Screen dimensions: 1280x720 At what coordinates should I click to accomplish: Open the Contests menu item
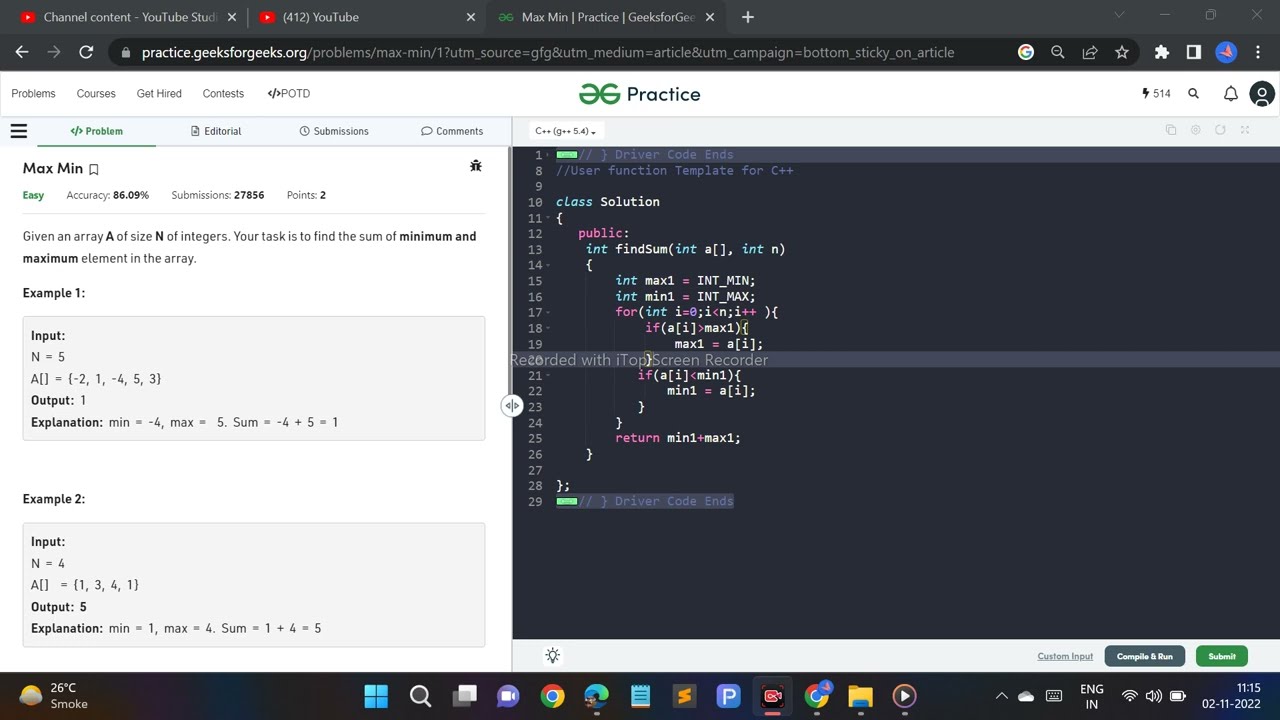pyautogui.click(x=223, y=94)
